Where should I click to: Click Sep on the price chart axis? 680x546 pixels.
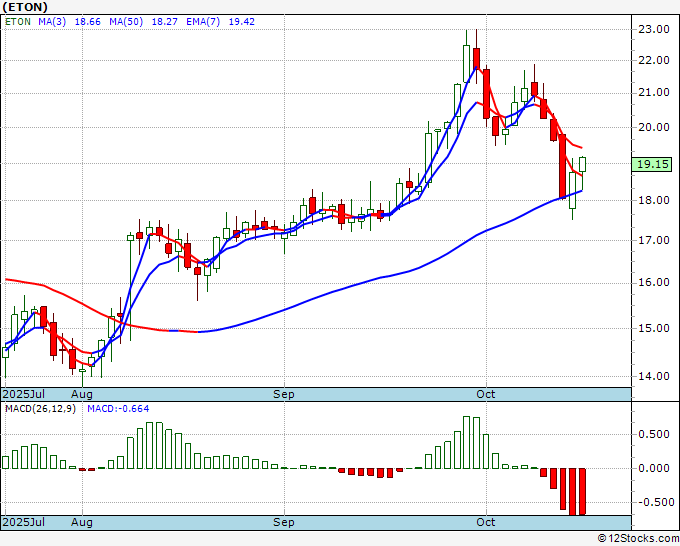click(x=284, y=395)
